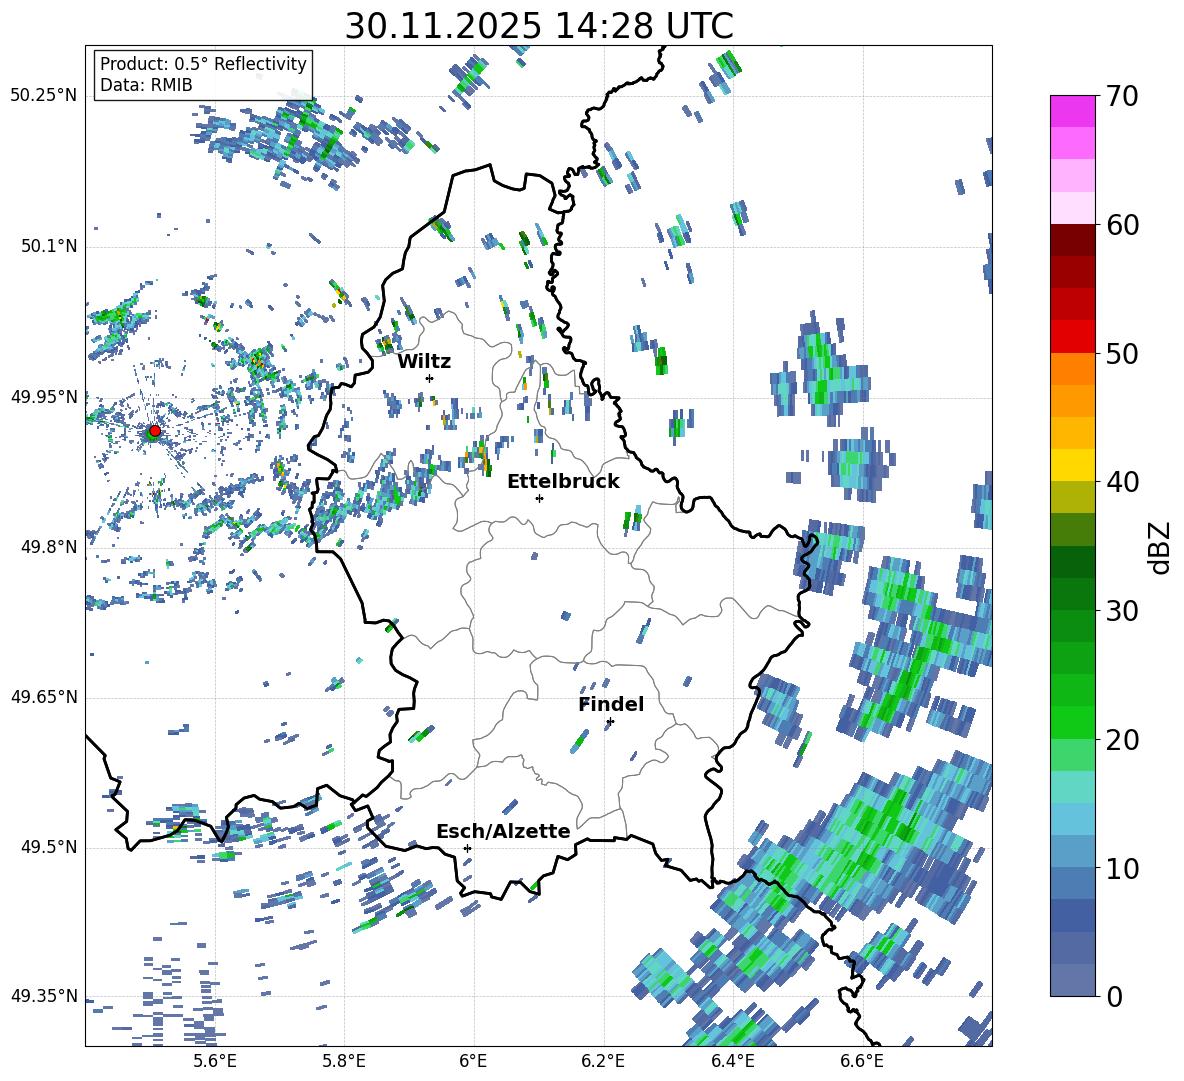1184x1081 pixels.
Task: Click the 6.6°E longitude label
Action: click(x=862, y=1061)
